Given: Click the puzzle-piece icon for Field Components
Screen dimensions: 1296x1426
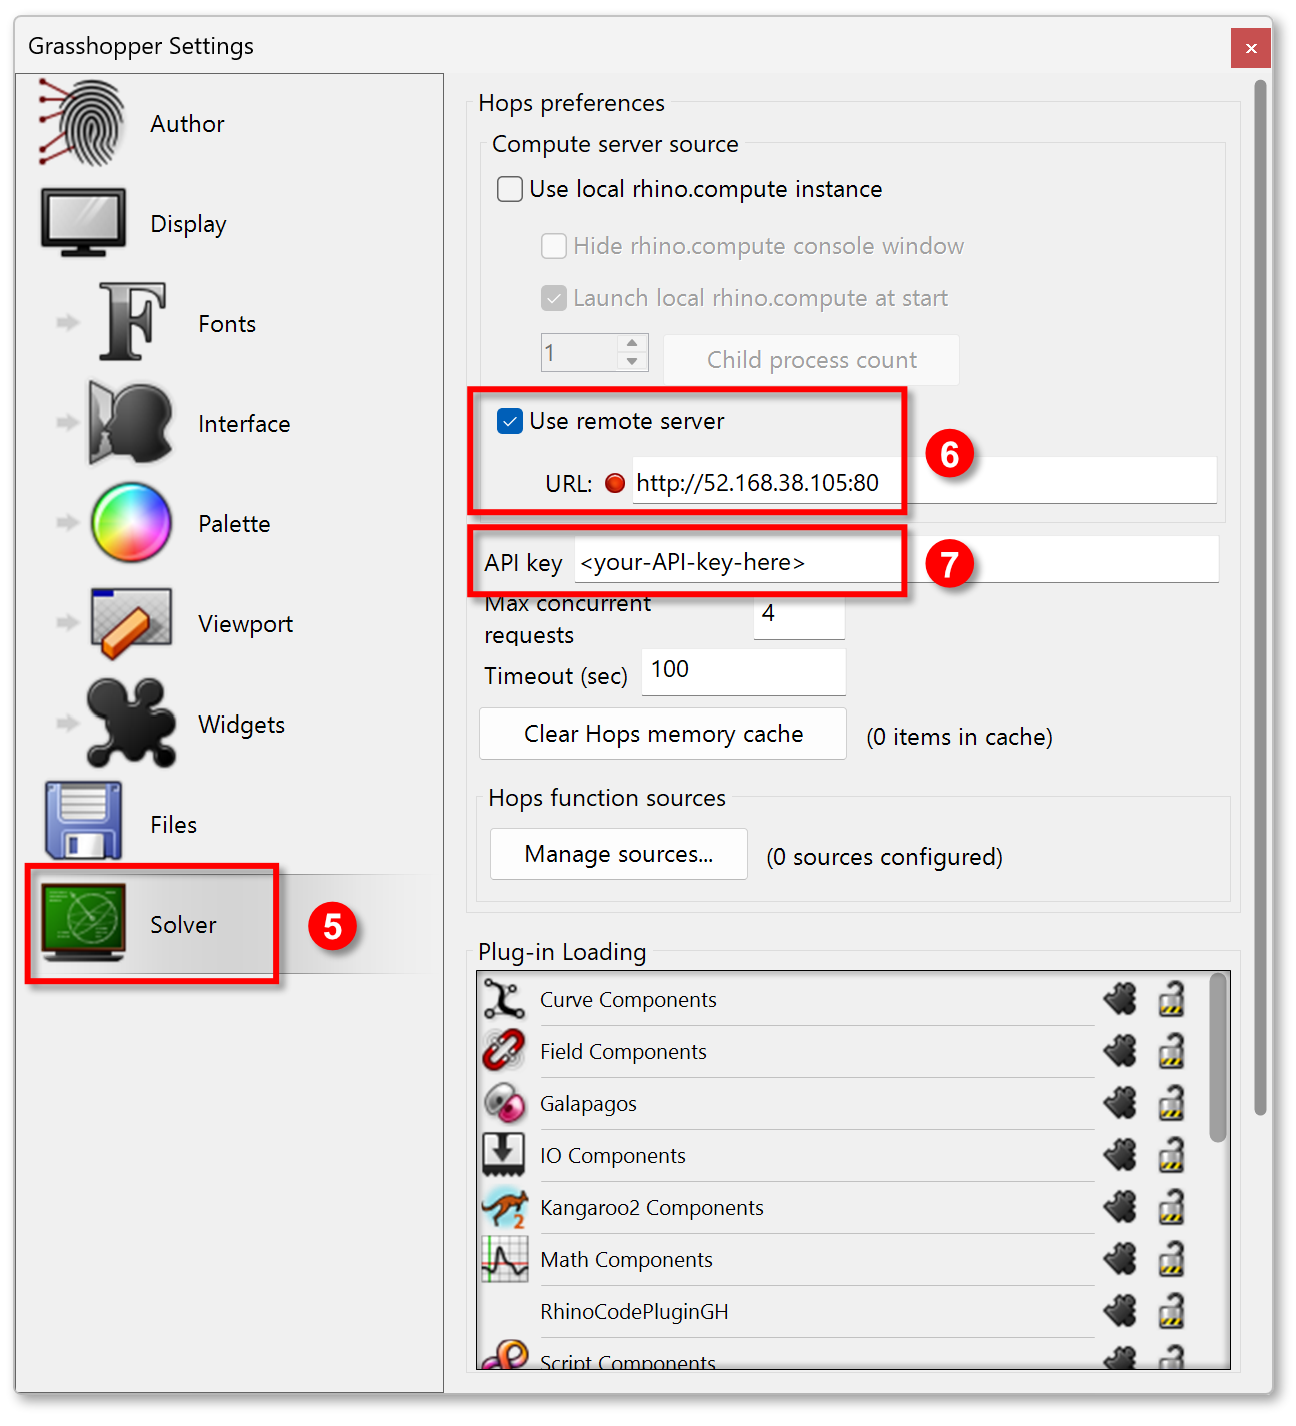Looking at the screenshot, I should click(1121, 1051).
